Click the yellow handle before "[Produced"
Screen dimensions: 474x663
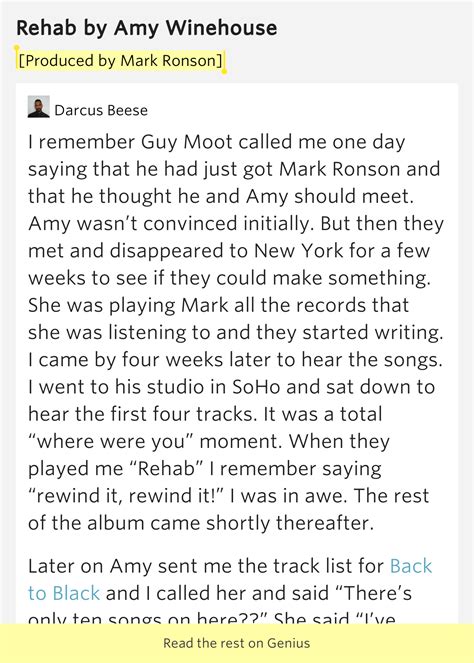16,48
